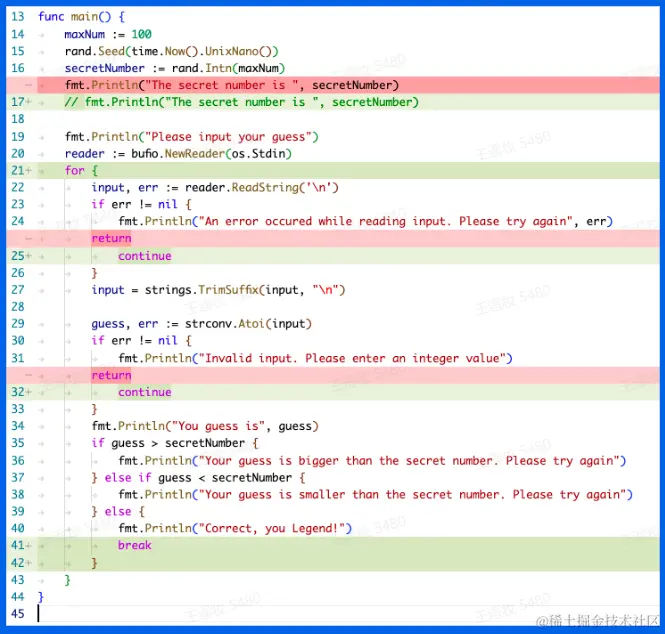Click line number 13 in the gutter
Screen dimensions: 665x634
click(18, 17)
